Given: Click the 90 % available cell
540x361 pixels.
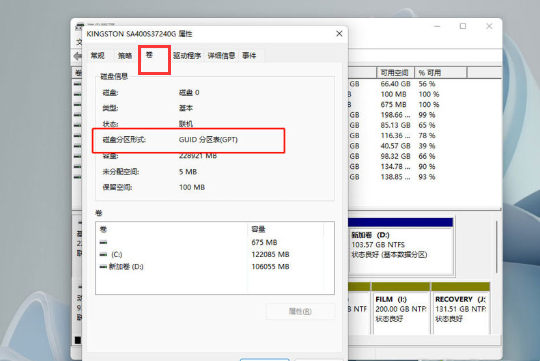Looking at the screenshot, I should pyautogui.click(x=427, y=167).
